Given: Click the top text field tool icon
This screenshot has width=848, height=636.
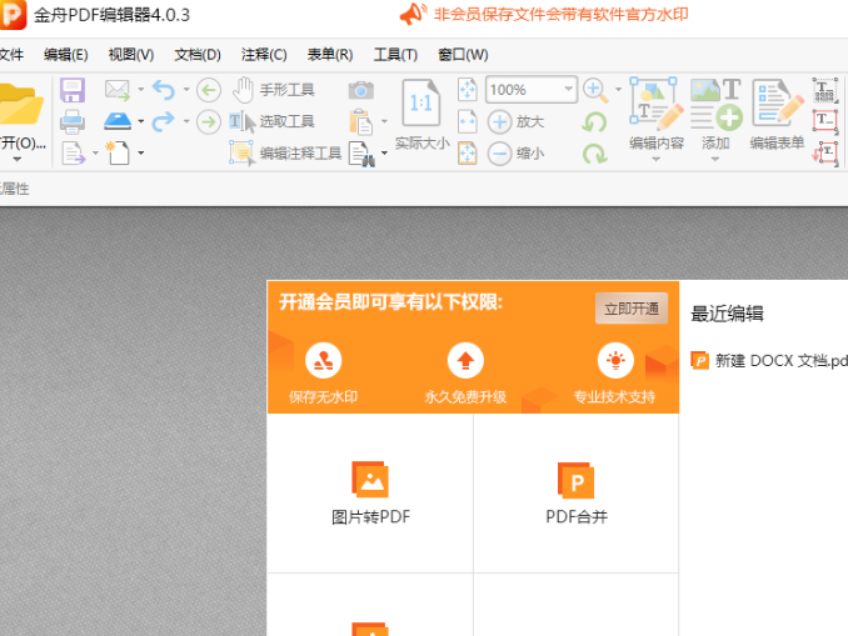Looking at the screenshot, I should (x=825, y=90).
